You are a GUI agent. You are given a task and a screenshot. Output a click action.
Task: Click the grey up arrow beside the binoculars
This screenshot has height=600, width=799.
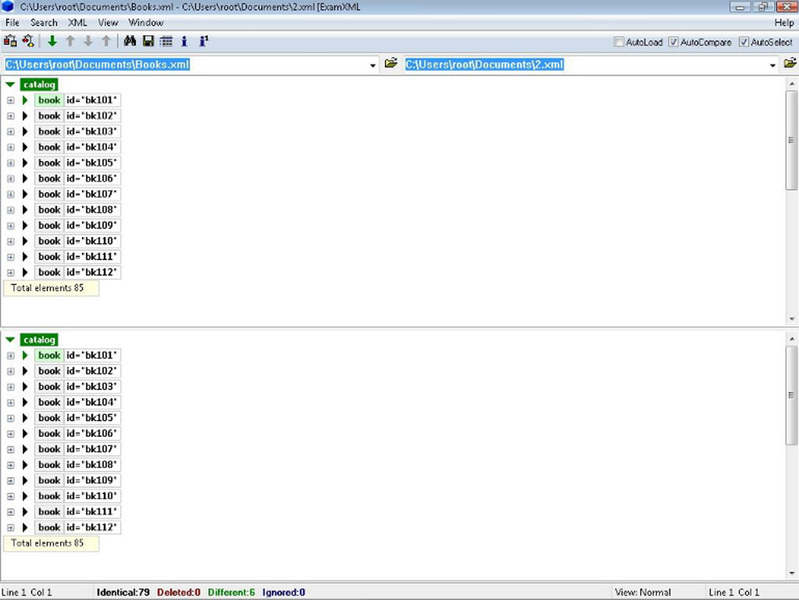106,41
